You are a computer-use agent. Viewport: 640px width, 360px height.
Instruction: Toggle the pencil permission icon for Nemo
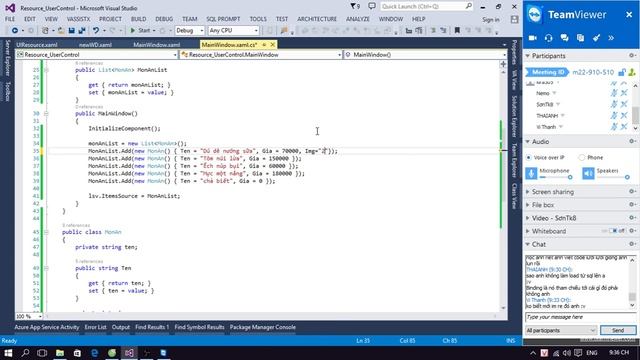[x=624, y=93]
